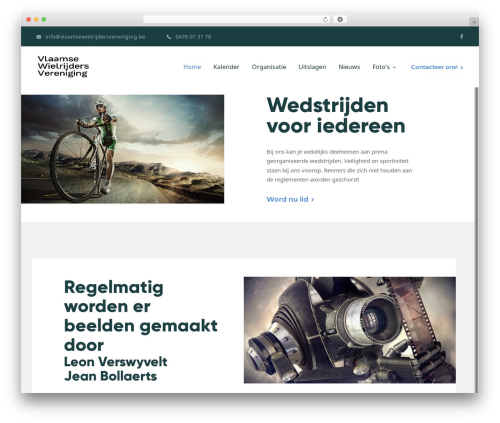Click the browser address bar
500x423 pixels.
pos(237,20)
